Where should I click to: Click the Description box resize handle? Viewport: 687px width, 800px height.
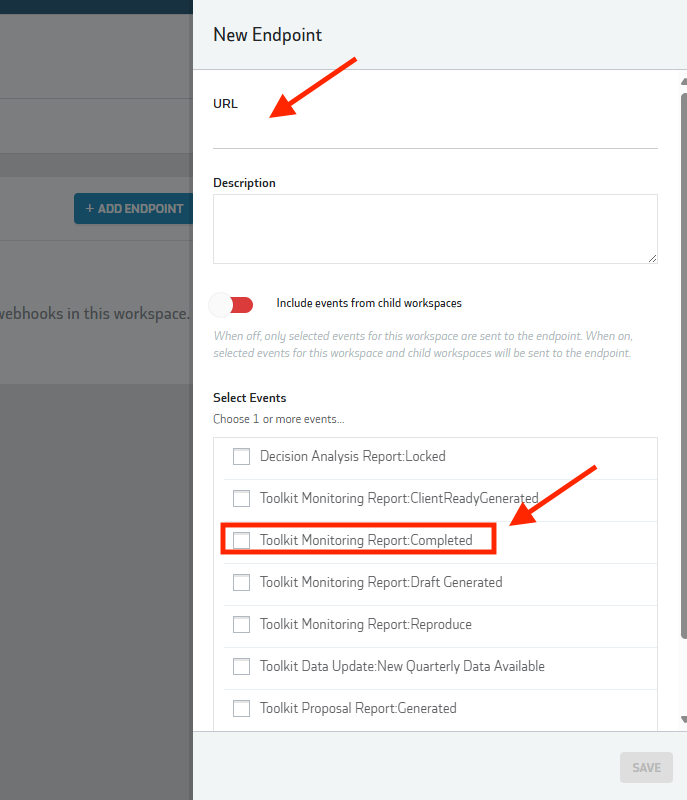coord(652,258)
